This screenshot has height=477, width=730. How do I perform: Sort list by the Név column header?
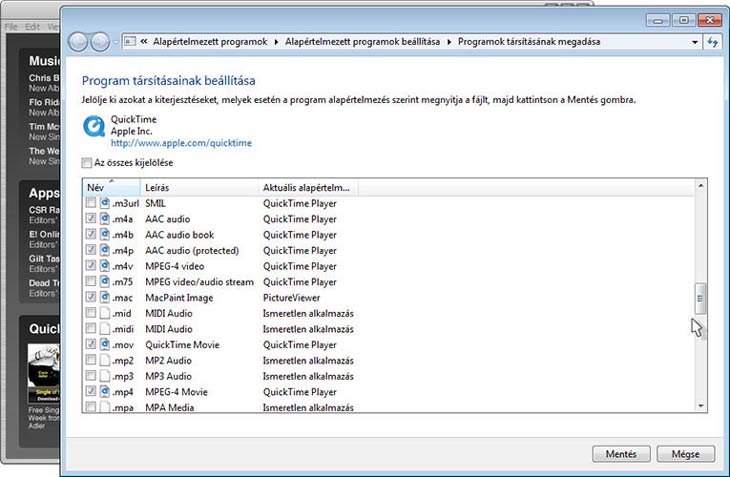pos(96,188)
